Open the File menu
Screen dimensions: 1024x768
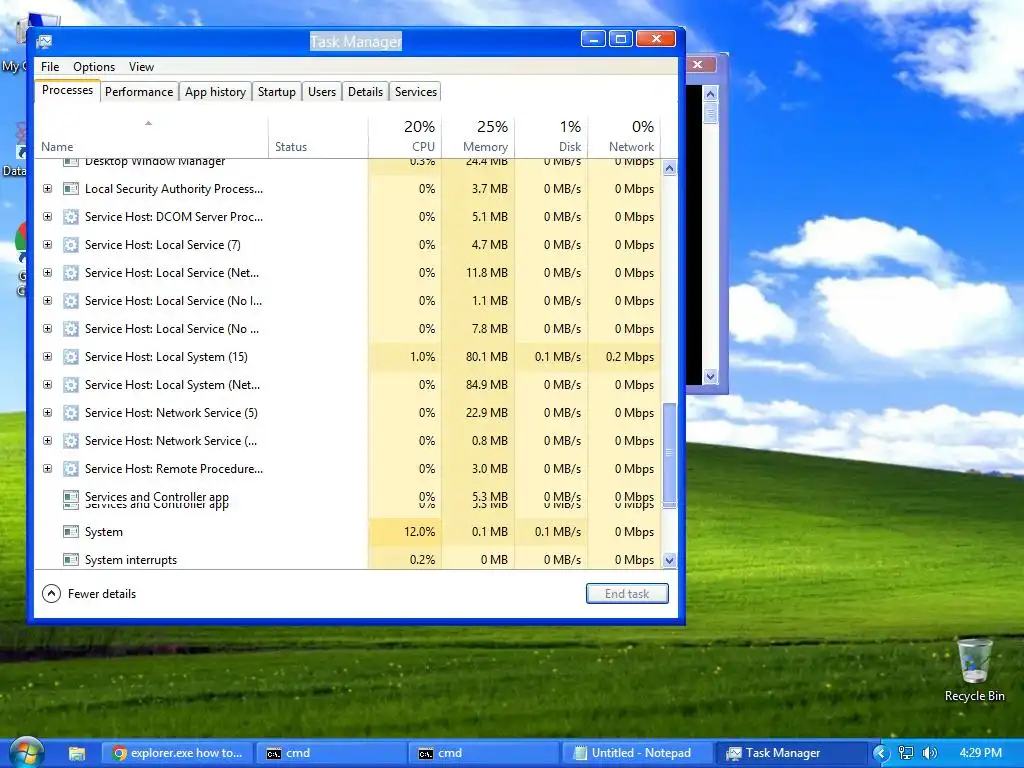pos(50,67)
